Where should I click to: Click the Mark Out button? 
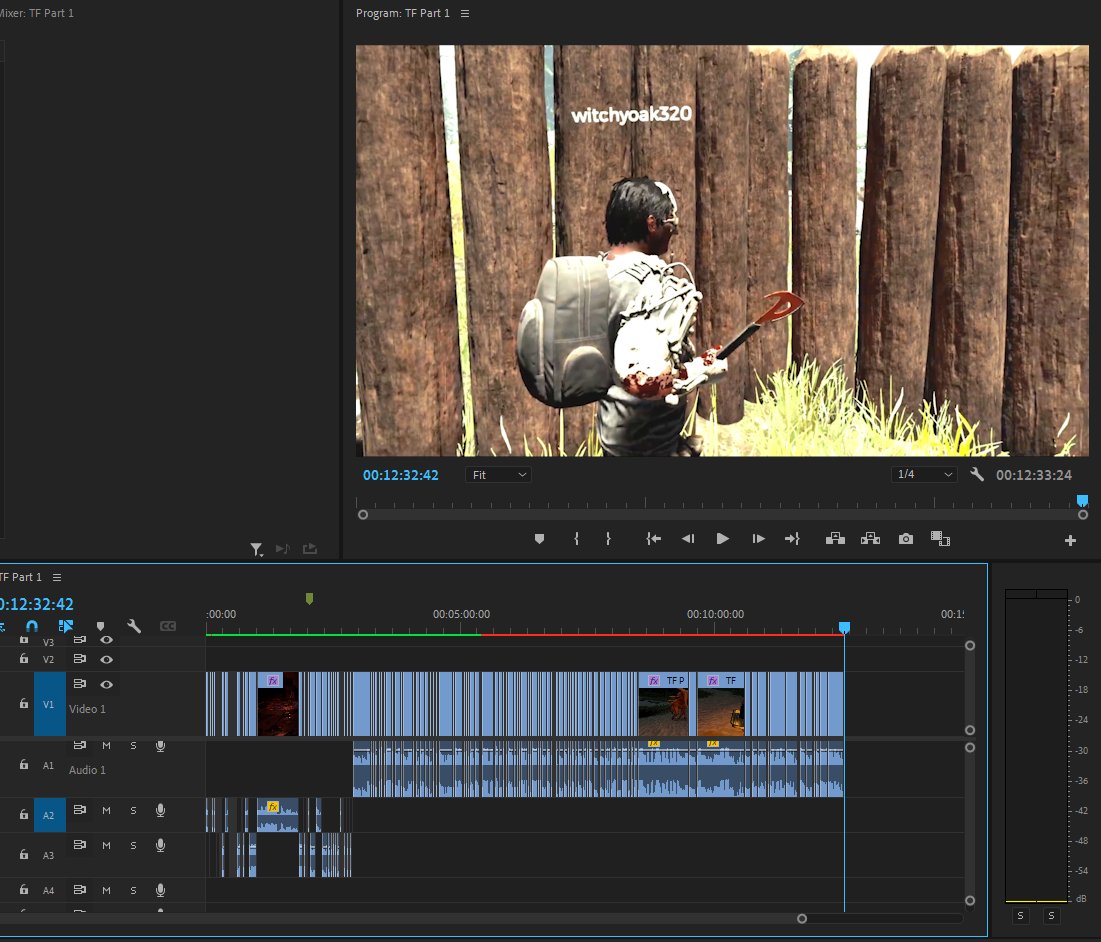608,539
